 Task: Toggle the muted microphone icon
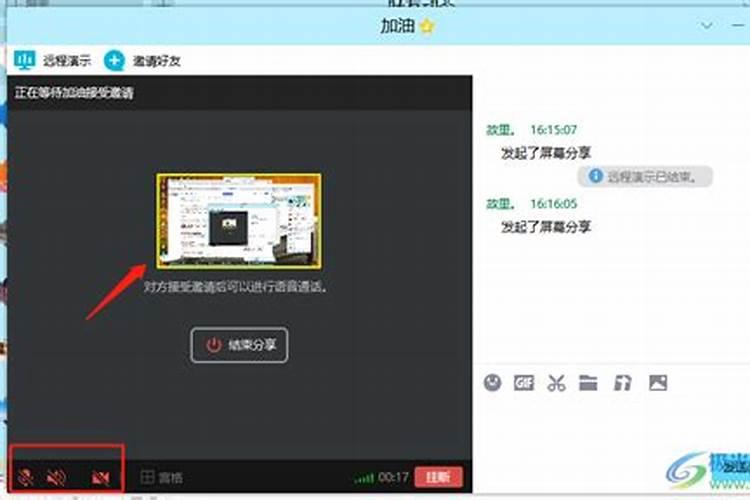click(25, 477)
